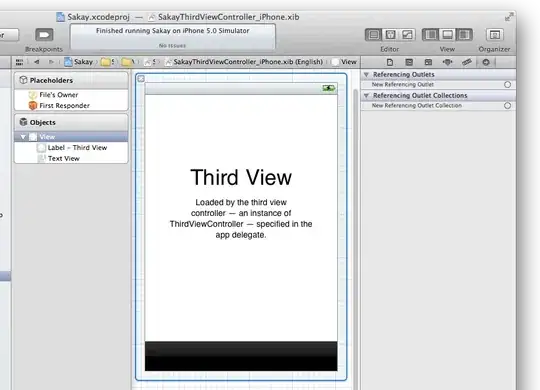The height and width of the screenshot is (390, 540).
Task: Click the simulated status bar battery icon
Action: tap(329, 88)
